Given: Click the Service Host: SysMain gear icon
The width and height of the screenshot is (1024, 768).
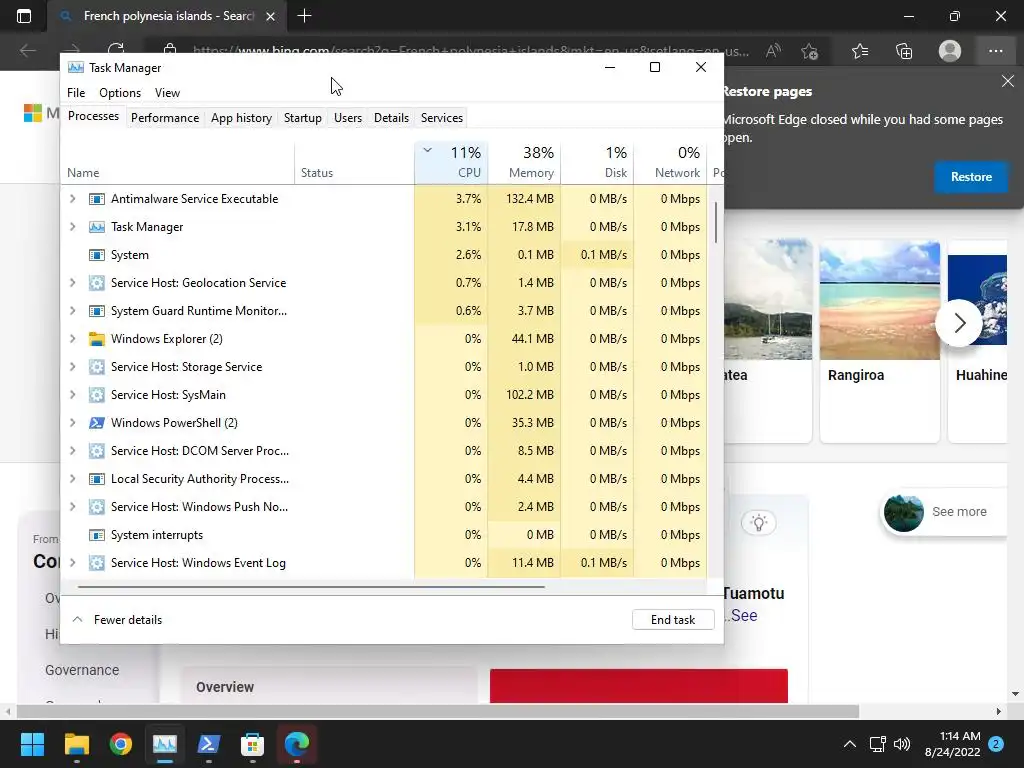Looking at the screenshot, I should point(97,395).
